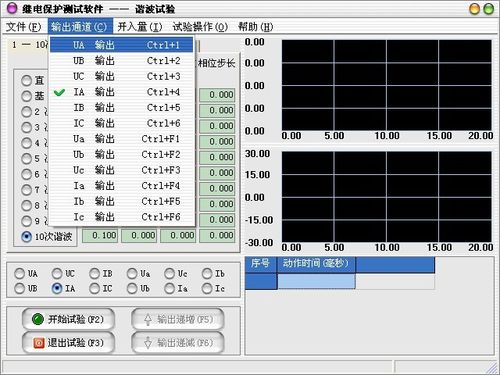Exit the test with 退出试验(F3)
500x375 pixels.
click(x=68, y=343)
